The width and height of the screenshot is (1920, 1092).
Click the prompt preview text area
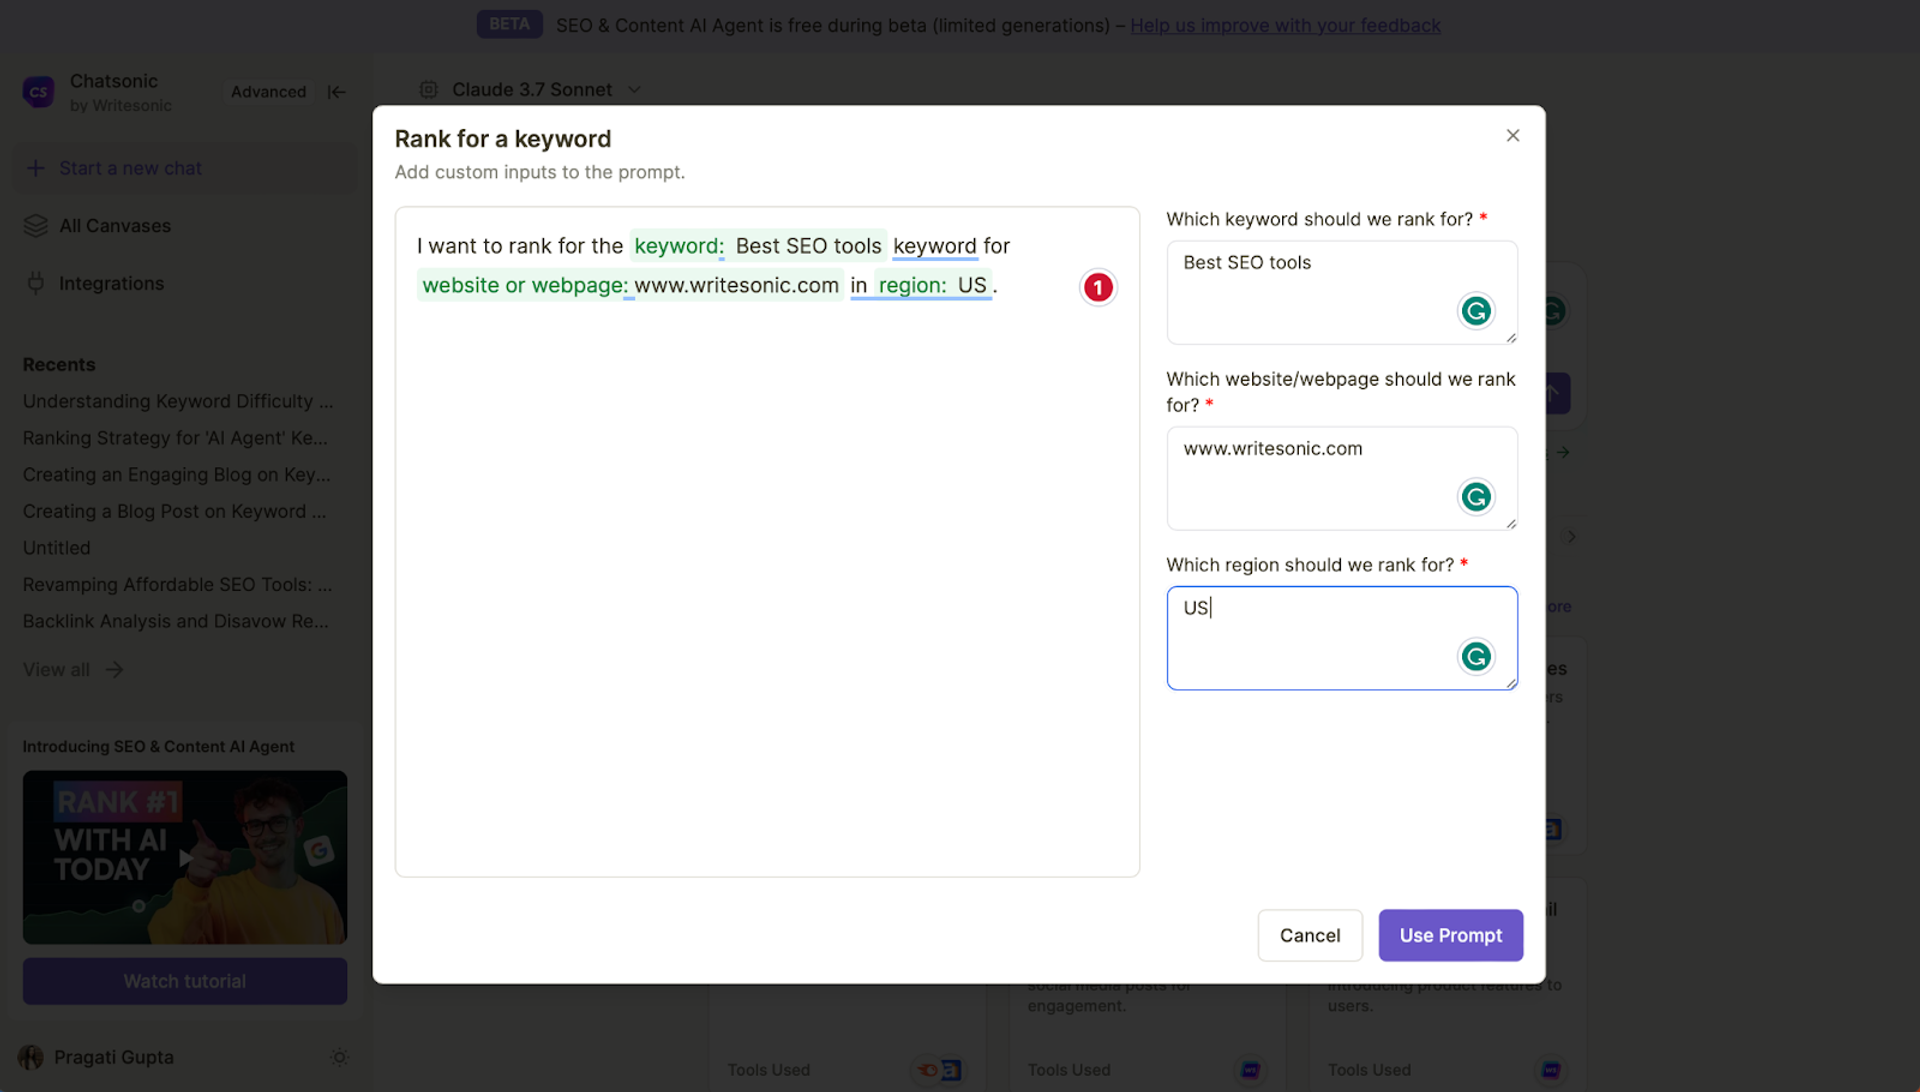(767, 542)
